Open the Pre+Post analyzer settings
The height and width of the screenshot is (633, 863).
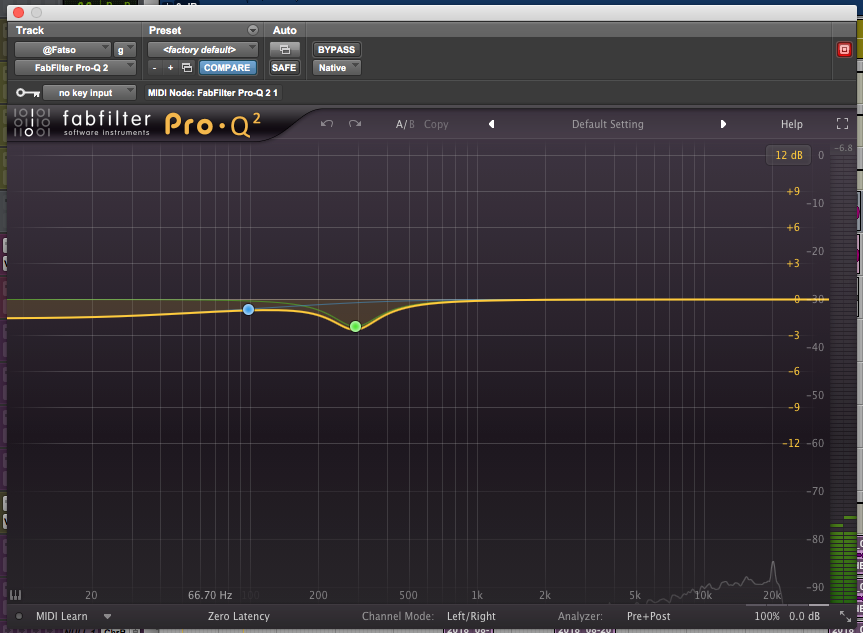point(648,616)
